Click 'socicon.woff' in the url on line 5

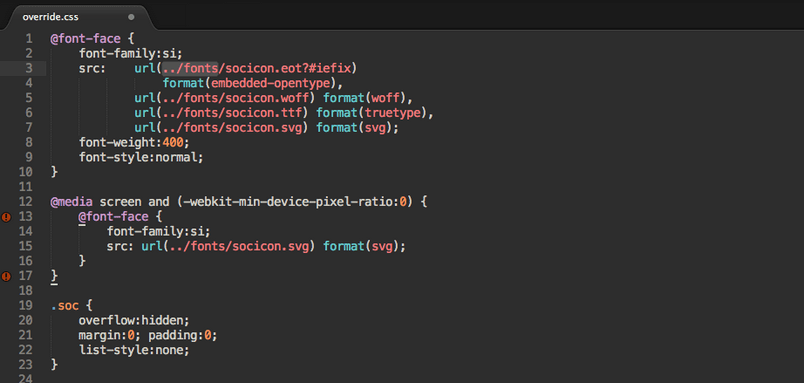[x=267, y=98]
